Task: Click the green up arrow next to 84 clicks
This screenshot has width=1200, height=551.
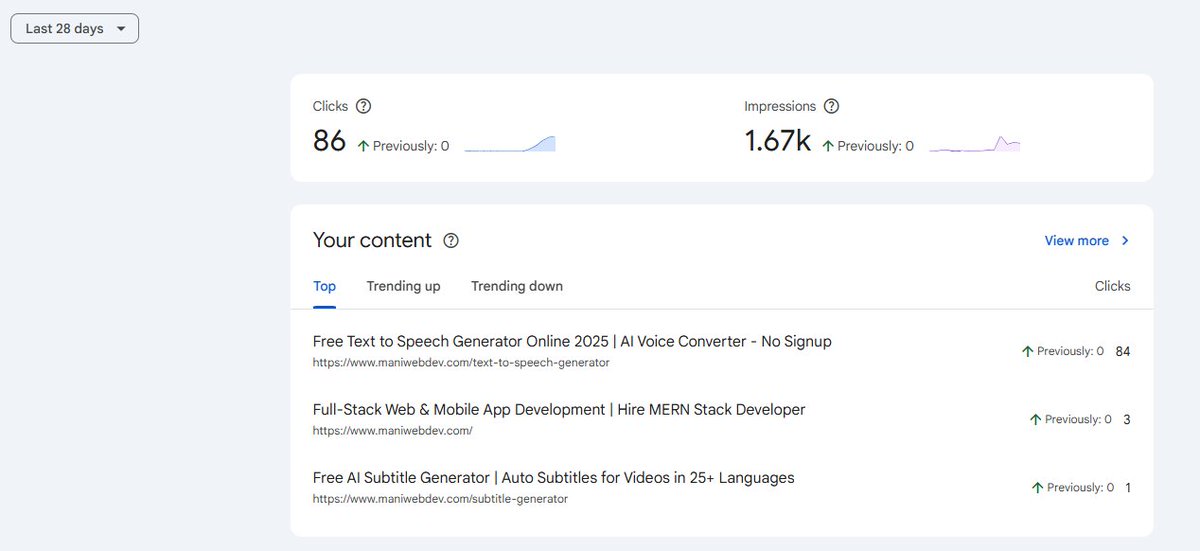Action: [x=1027, y=351]
